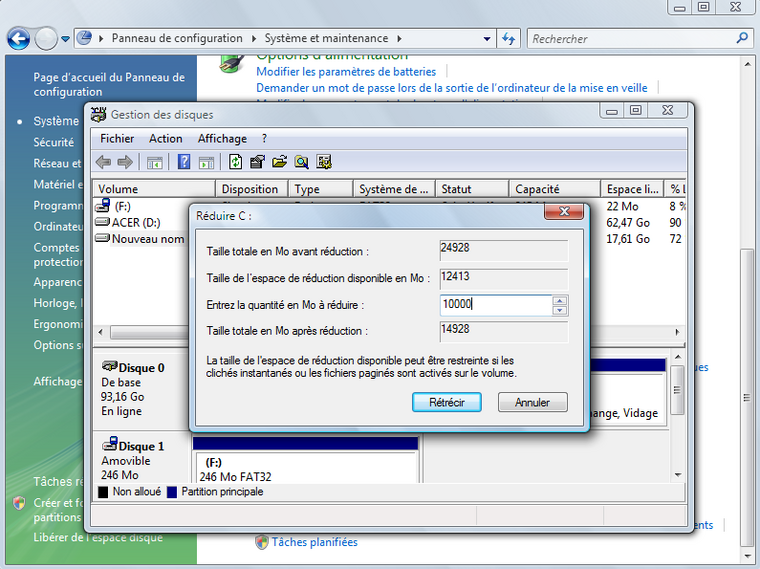760x569 pixels.
Task: Click the Rétrécir button
Action: (446, 402)
